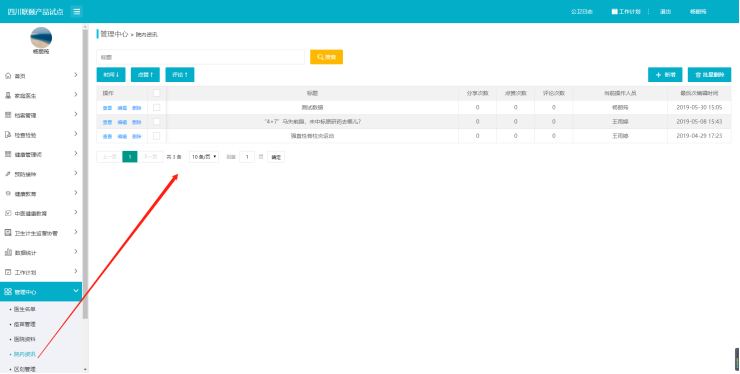Click the user avatar photo in the sidebar
The width and height of the screenshot is (740, 374).
41,37
